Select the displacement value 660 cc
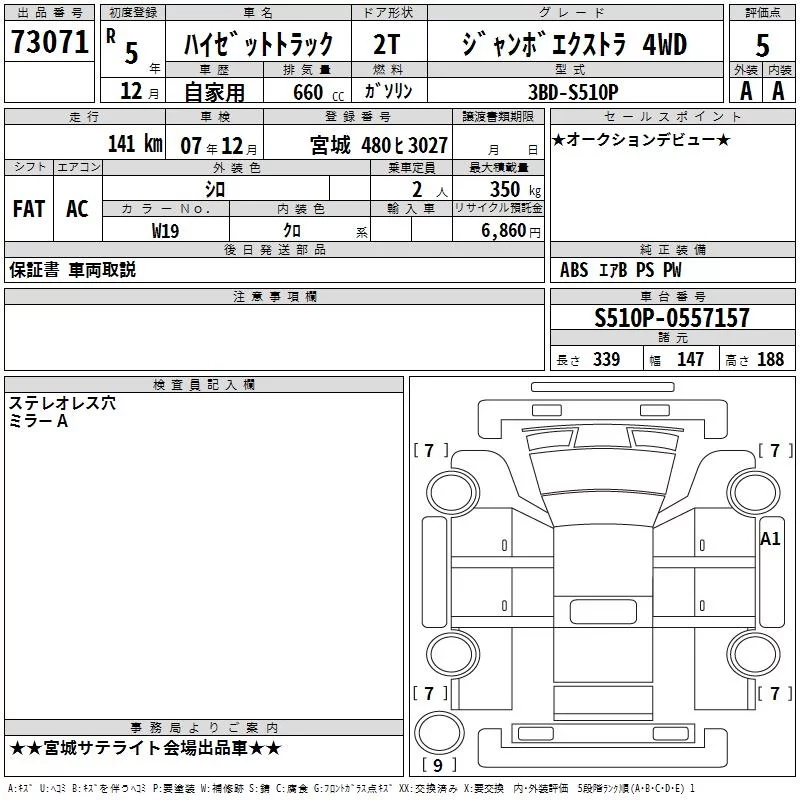 (318, 92)
